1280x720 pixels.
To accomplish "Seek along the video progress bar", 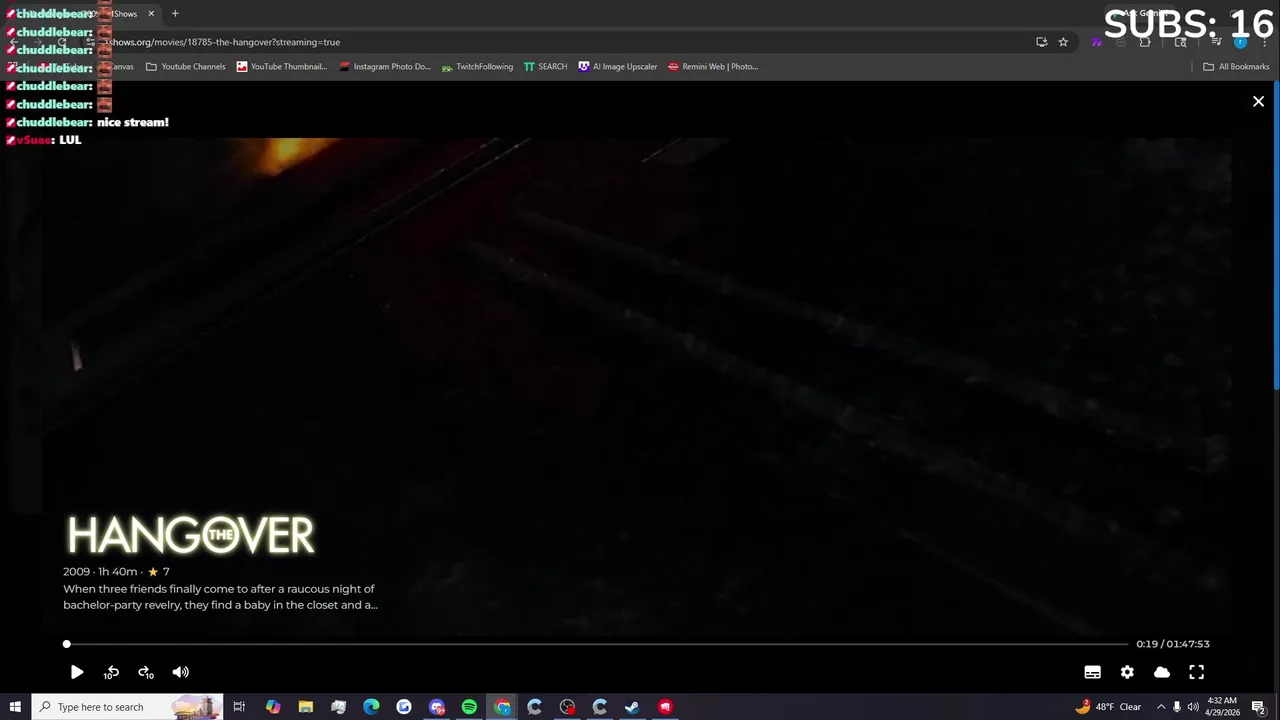I will point(597,644).
